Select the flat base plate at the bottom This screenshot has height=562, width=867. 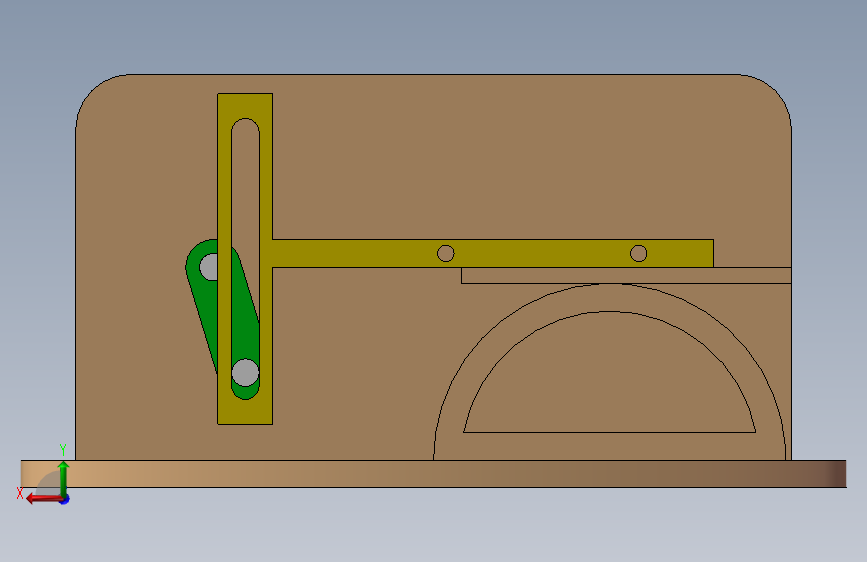[x=434, y=473]
